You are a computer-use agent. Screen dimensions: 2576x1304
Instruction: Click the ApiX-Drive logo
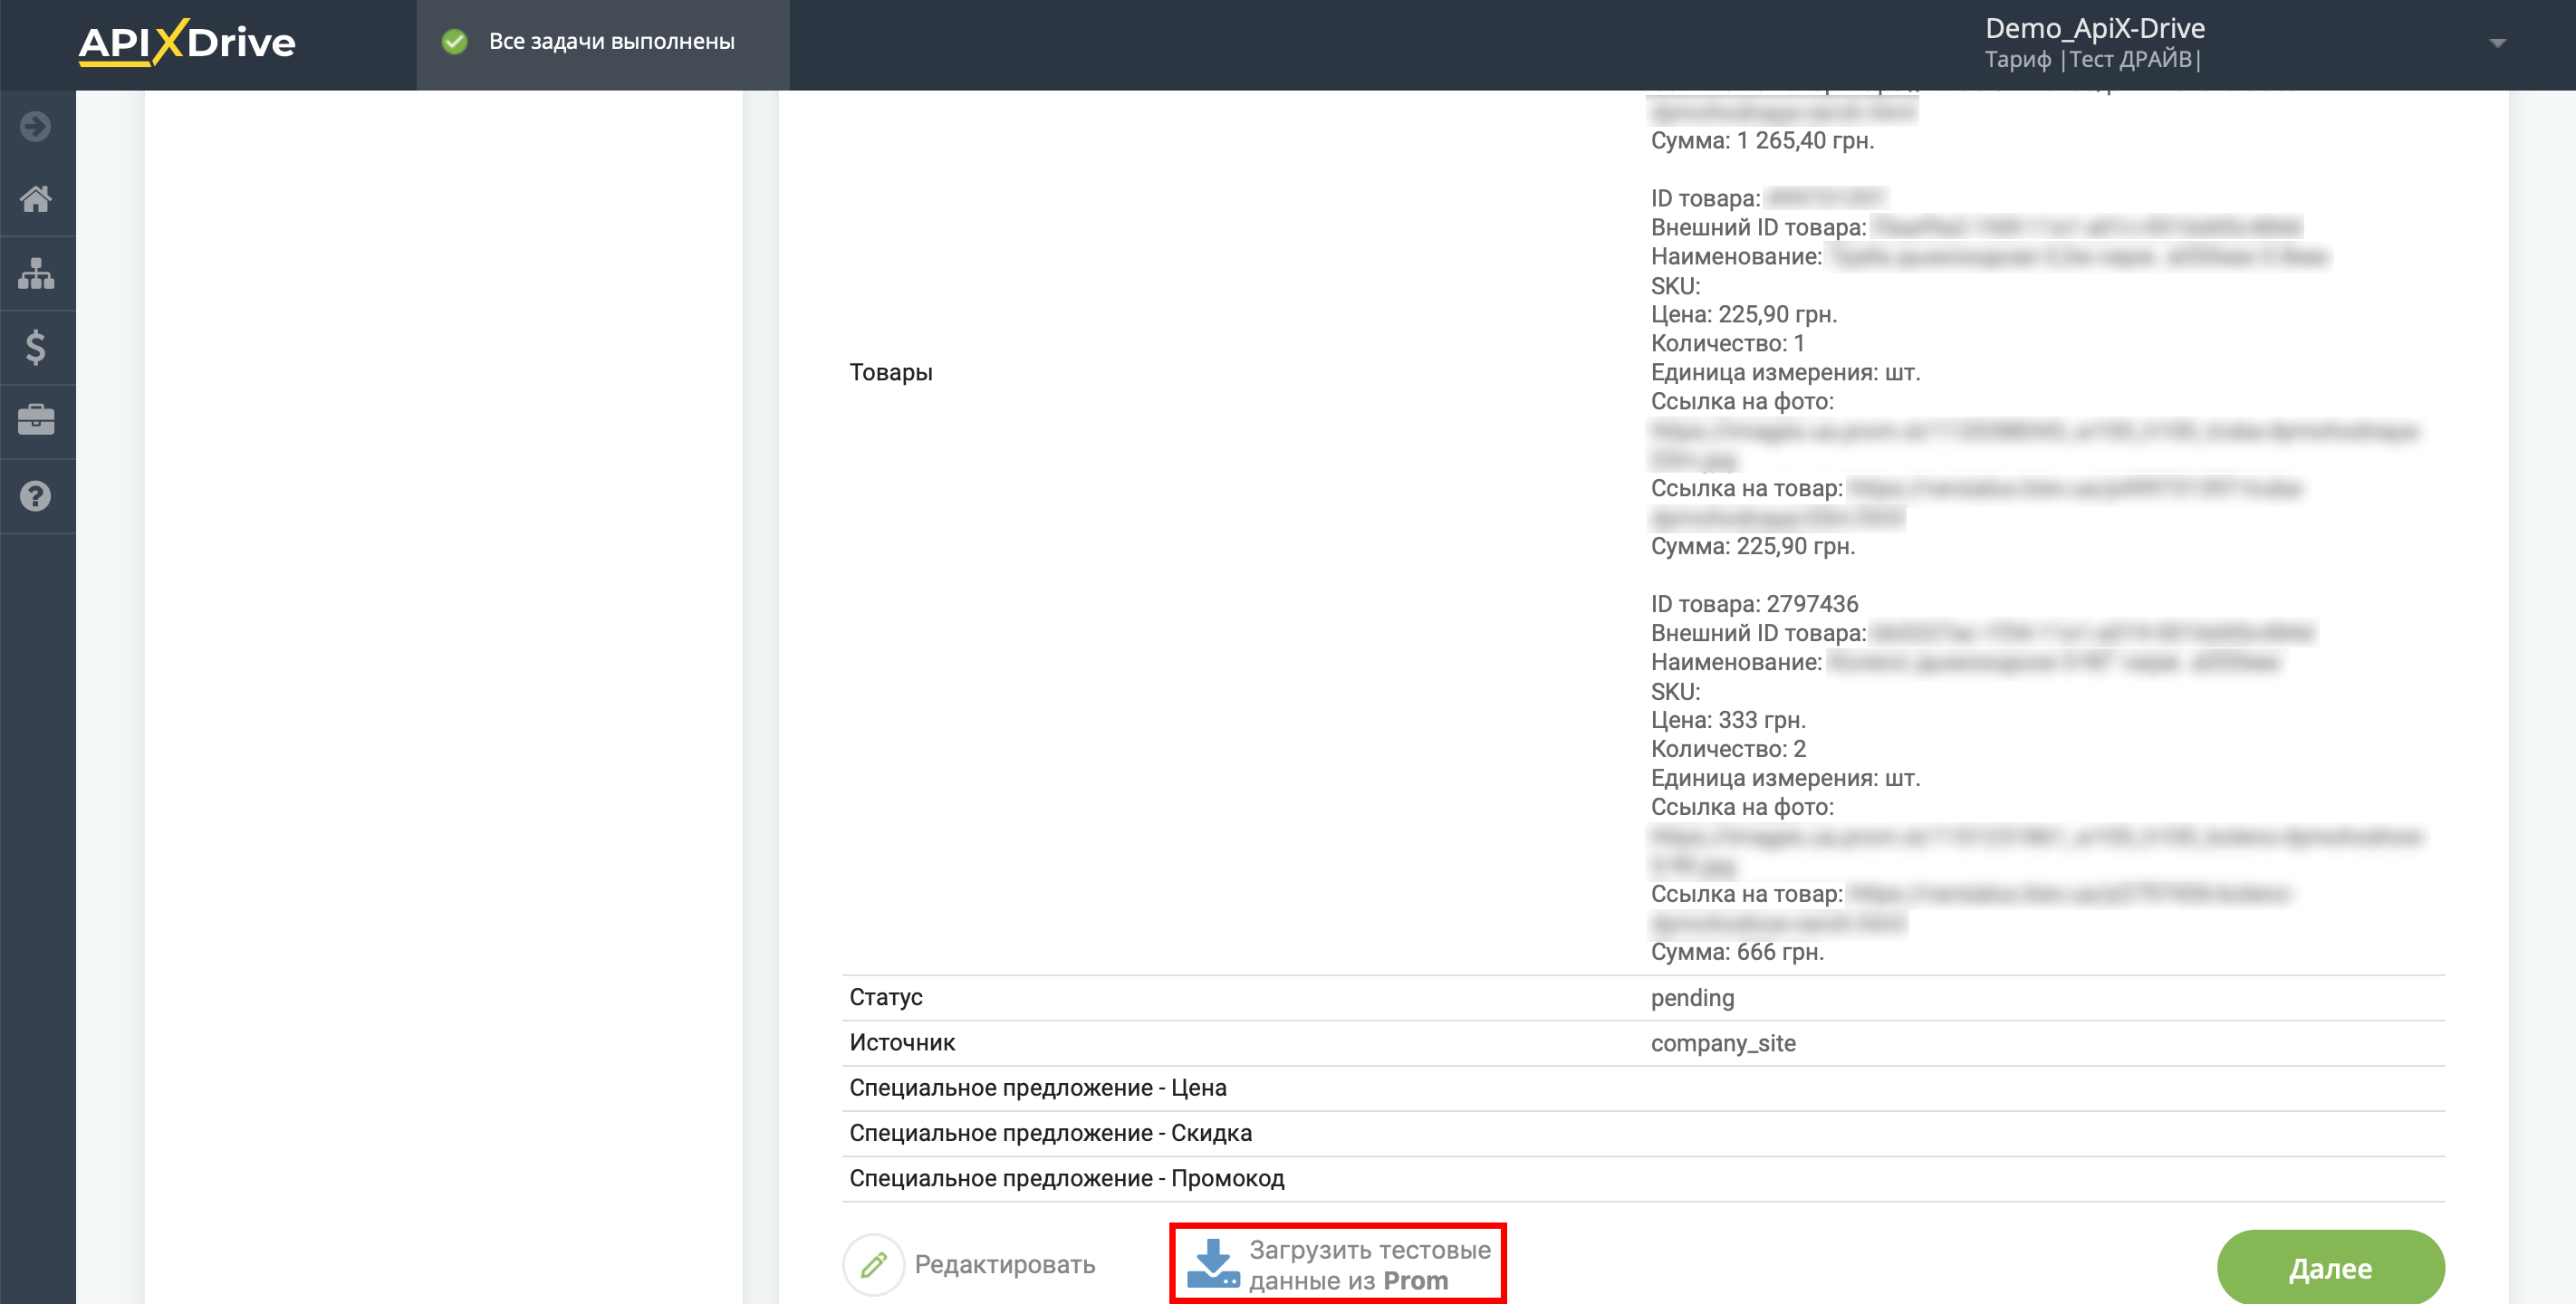[x=187, y=43]
